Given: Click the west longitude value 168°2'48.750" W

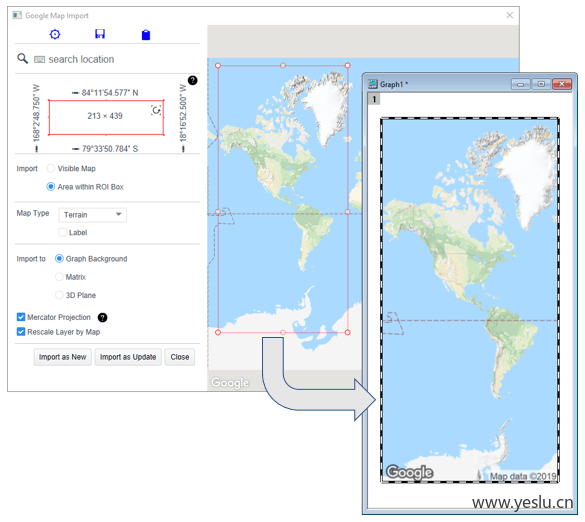Looking at the screenshot, I should coord(36,113).
